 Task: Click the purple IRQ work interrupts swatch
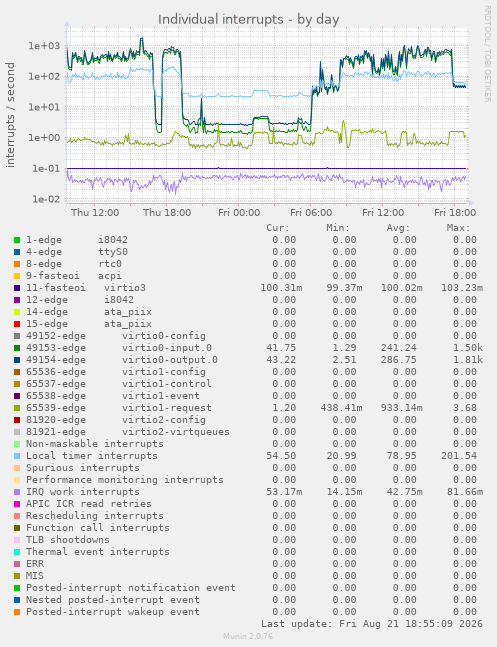pyautogui.click(x=17, y=492)
